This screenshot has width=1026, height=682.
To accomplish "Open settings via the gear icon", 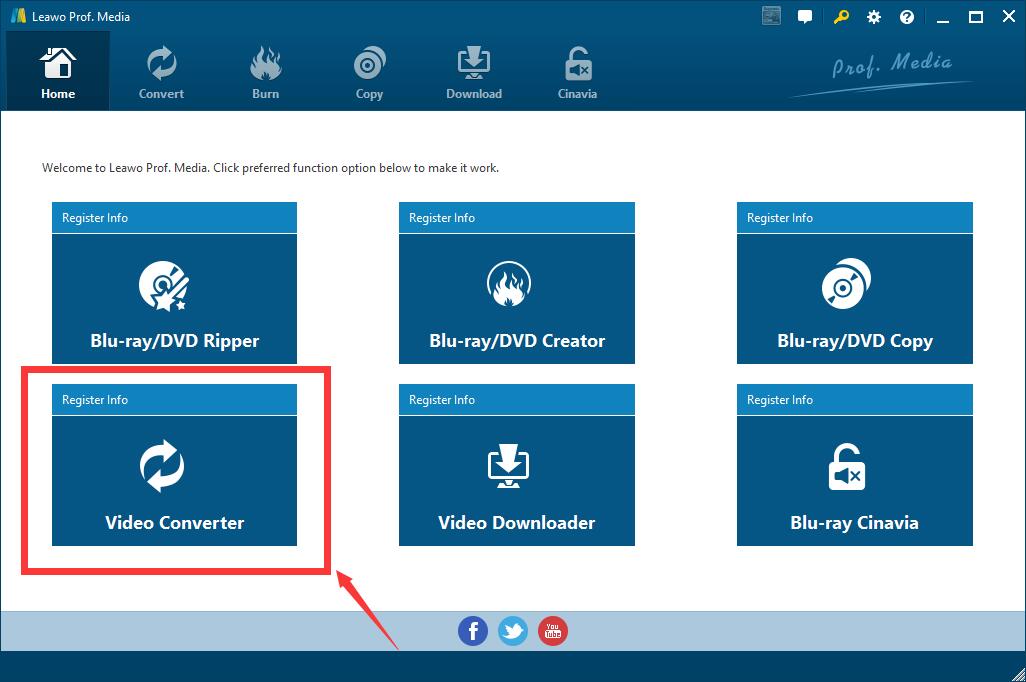I will [874, 17].
